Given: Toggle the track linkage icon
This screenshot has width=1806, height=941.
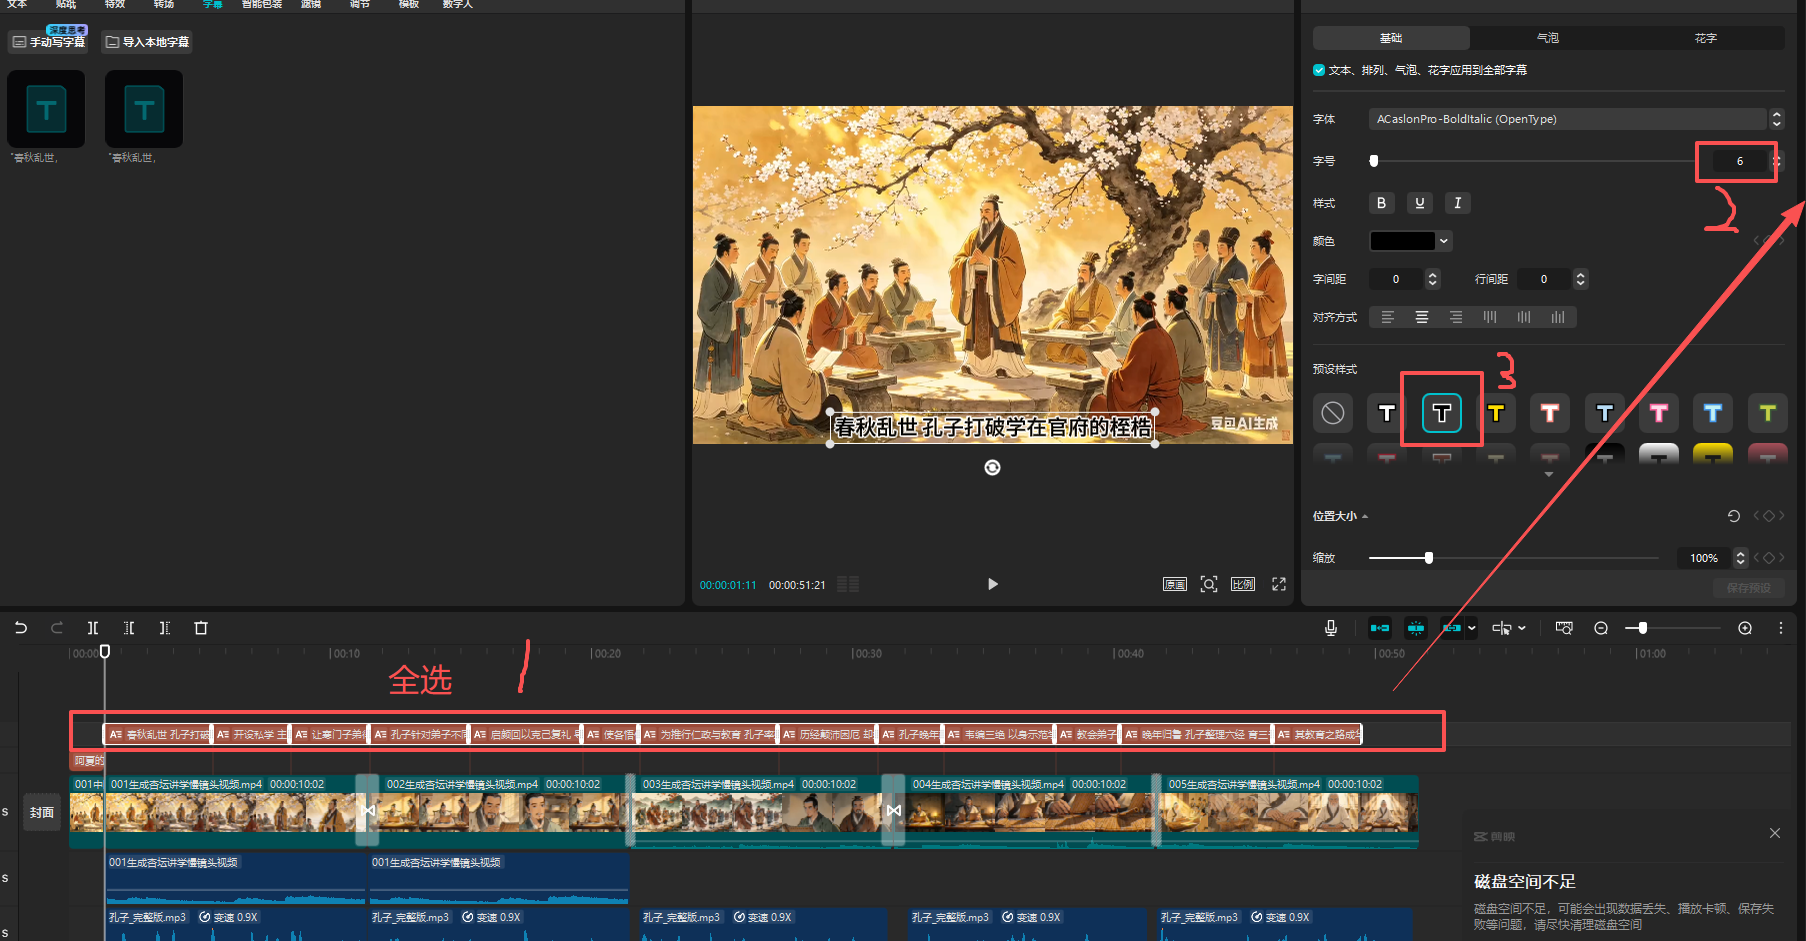Looking at the screenshot, I should coord(1452,628).
